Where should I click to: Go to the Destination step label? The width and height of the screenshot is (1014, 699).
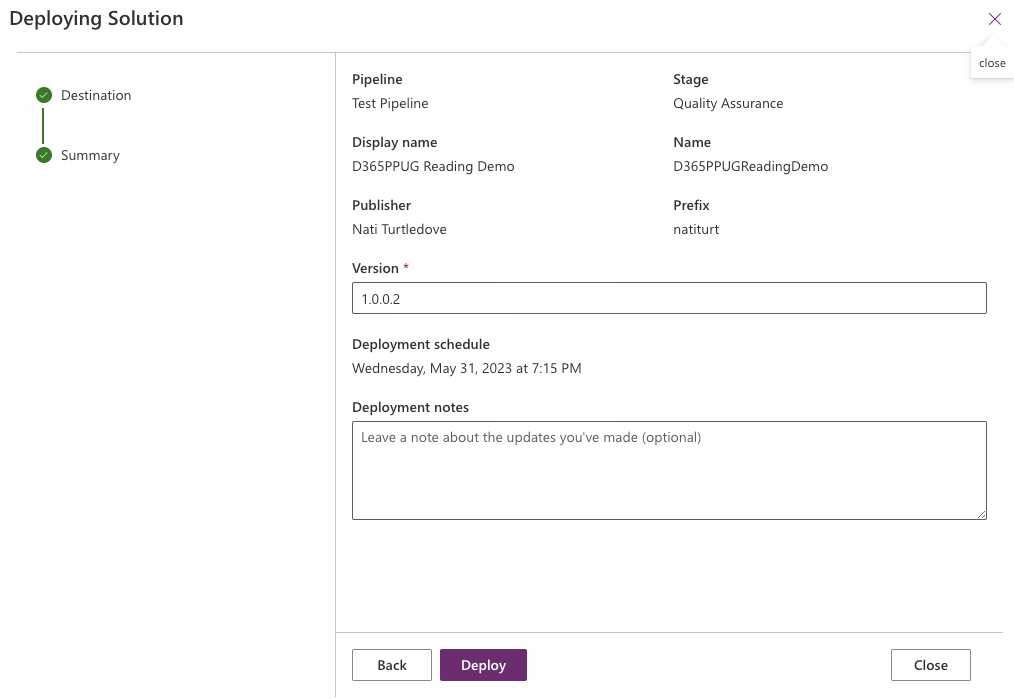point(96,95)
